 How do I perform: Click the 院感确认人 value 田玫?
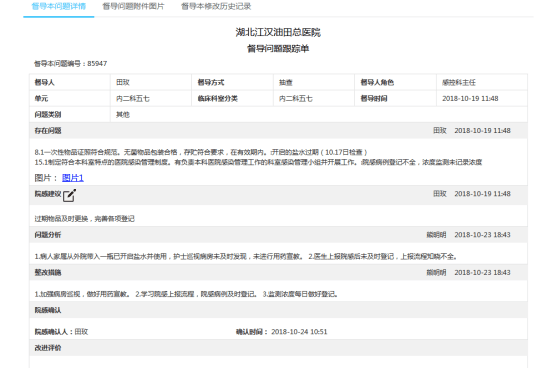[81, 332]
